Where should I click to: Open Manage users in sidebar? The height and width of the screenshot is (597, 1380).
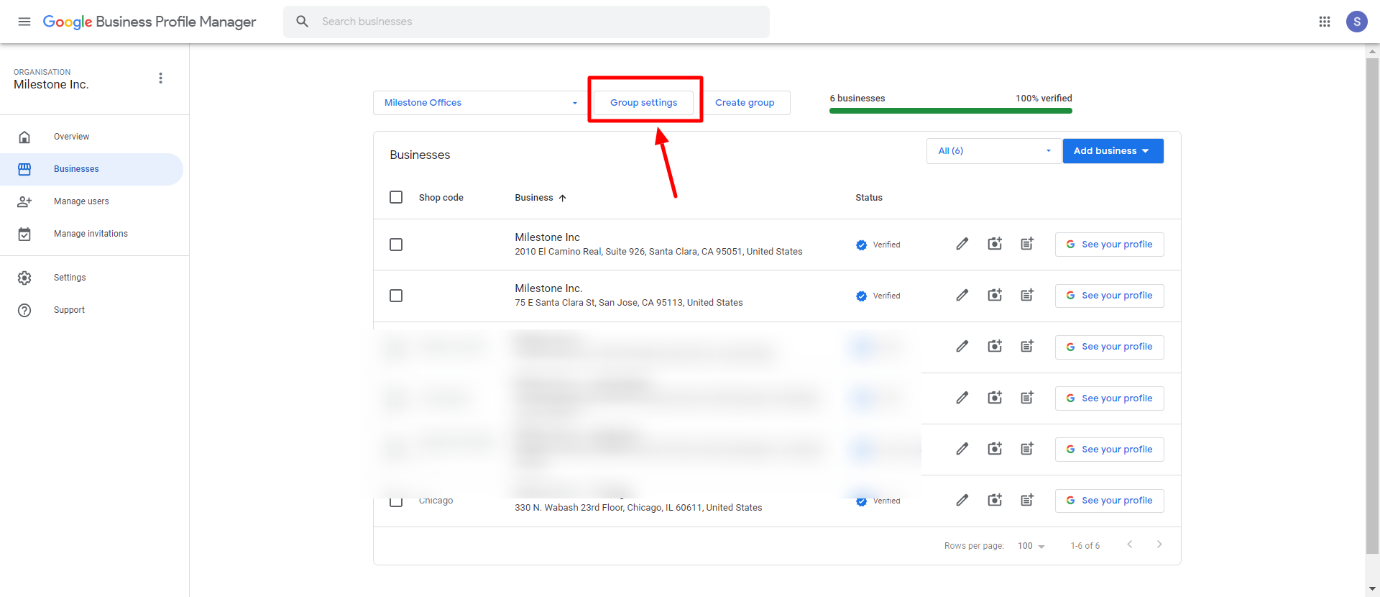pos(91,201)
